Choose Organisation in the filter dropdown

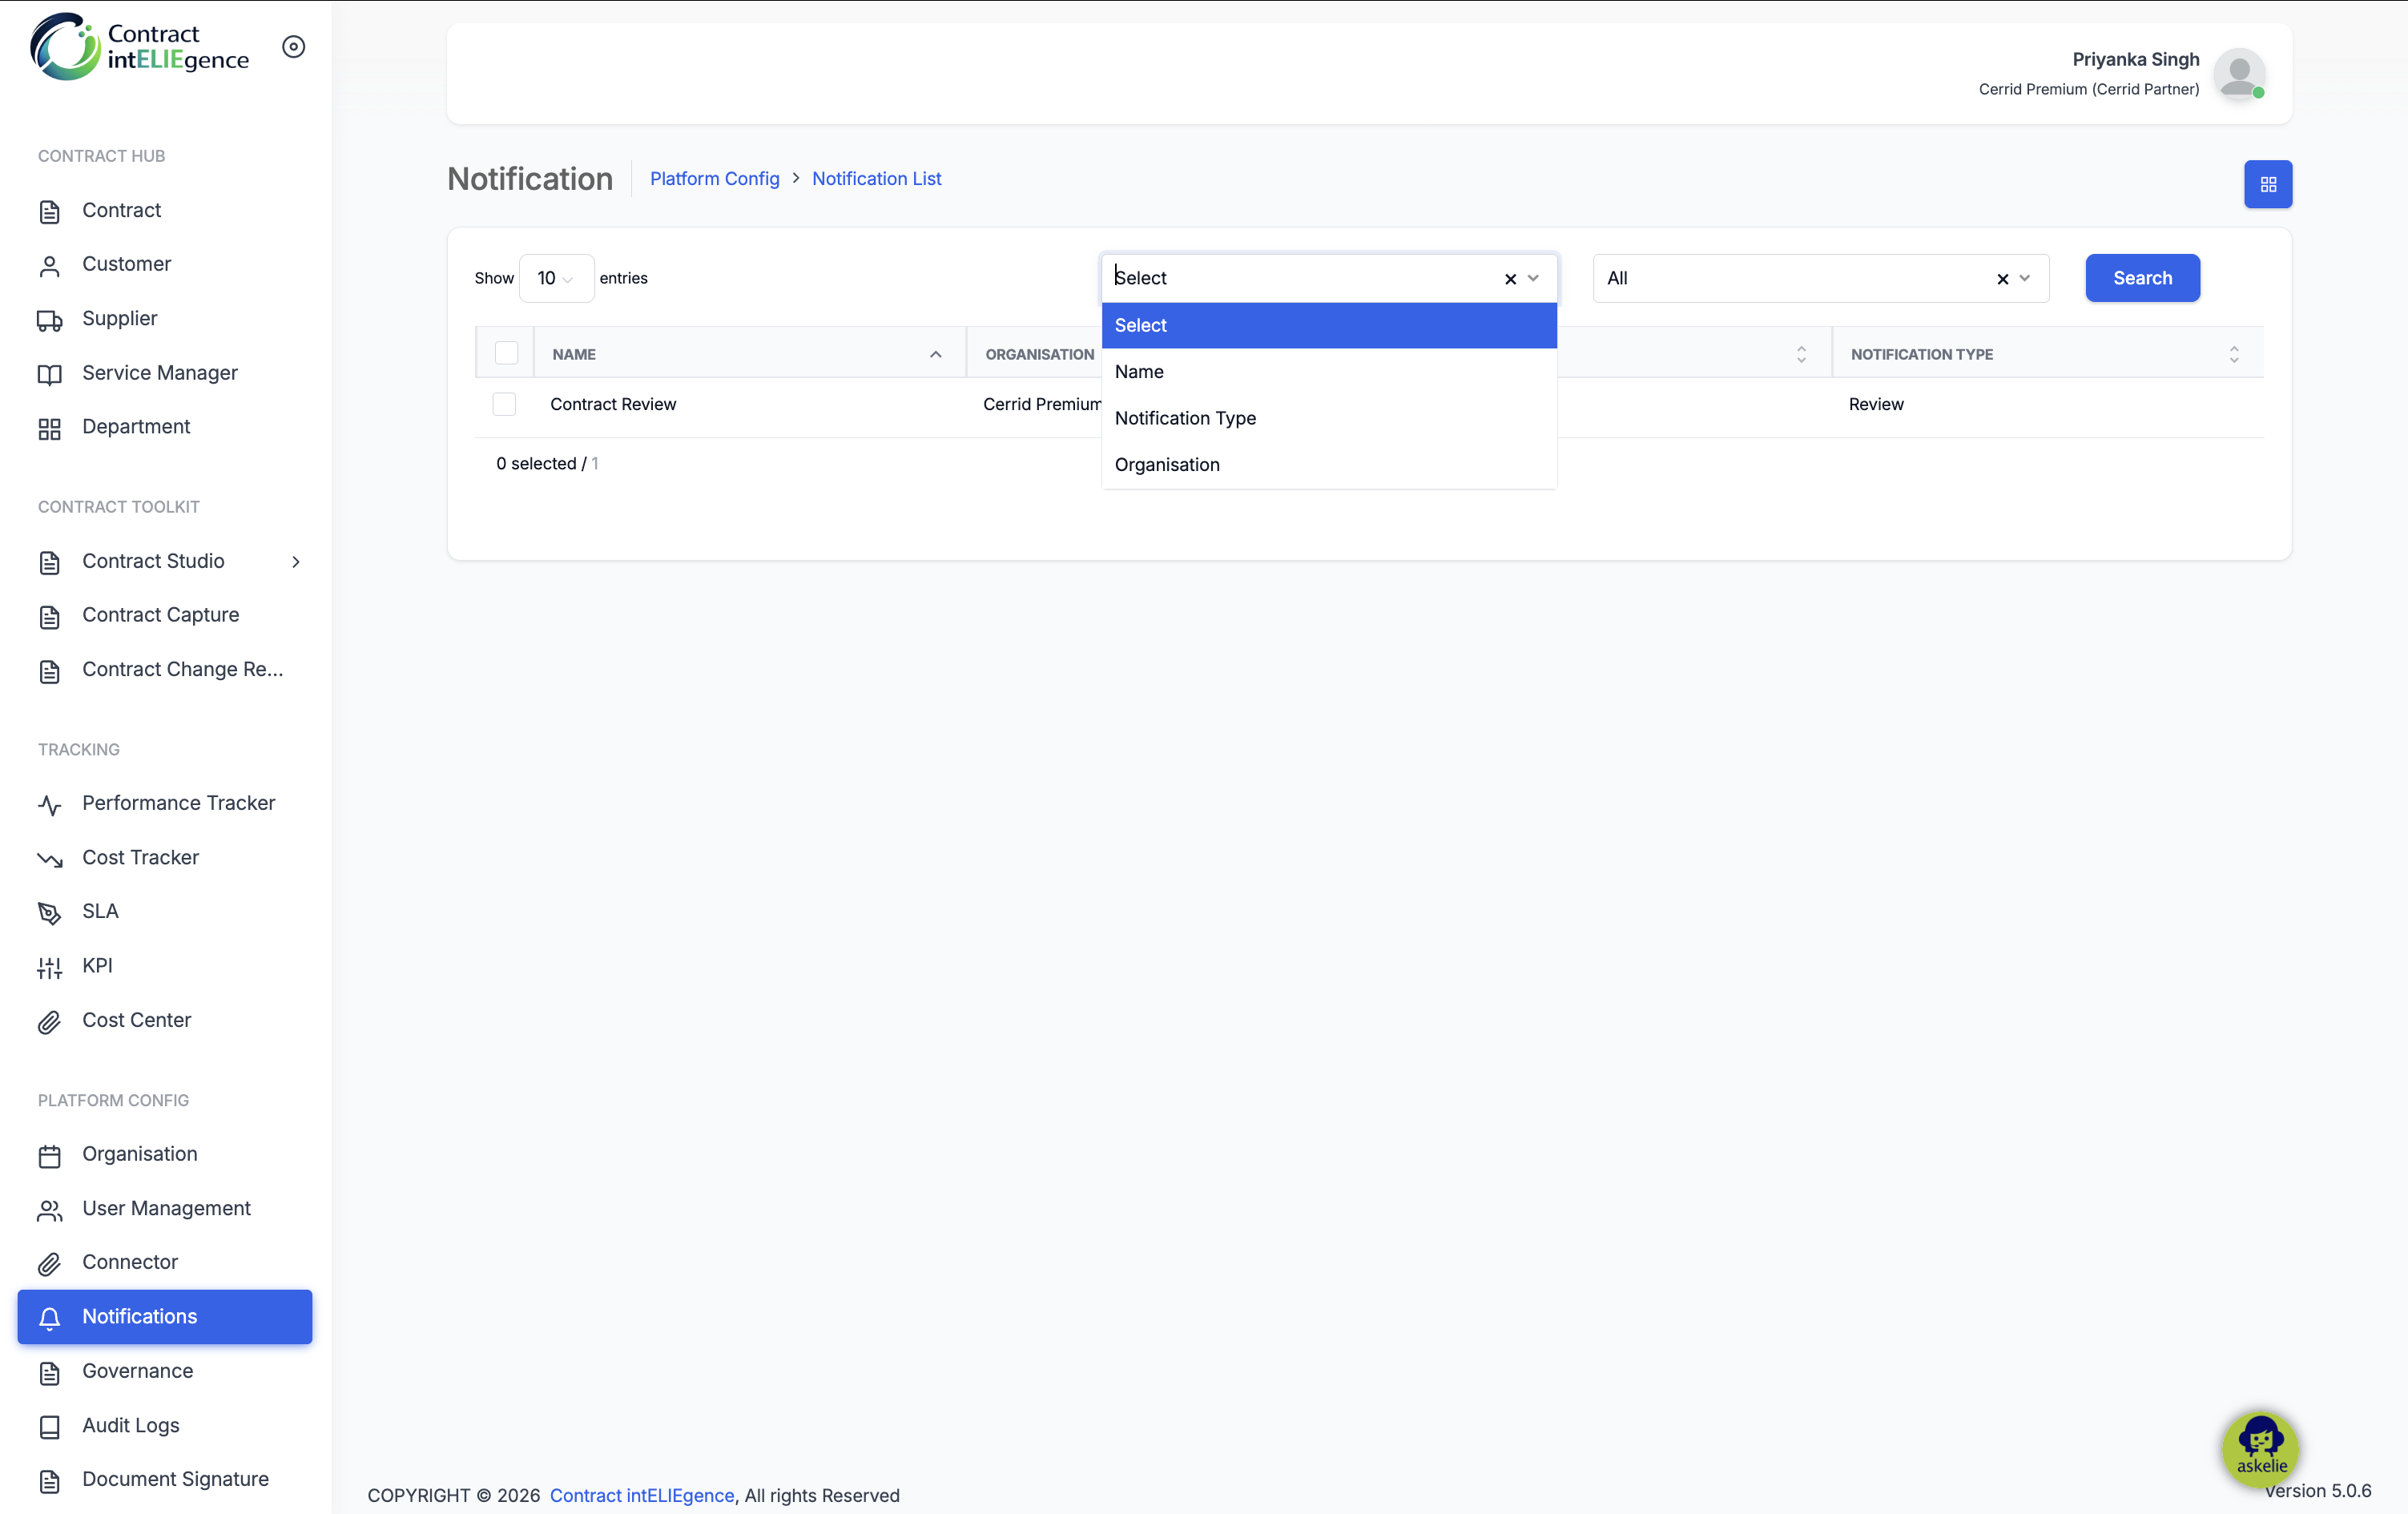(1329, 465)
